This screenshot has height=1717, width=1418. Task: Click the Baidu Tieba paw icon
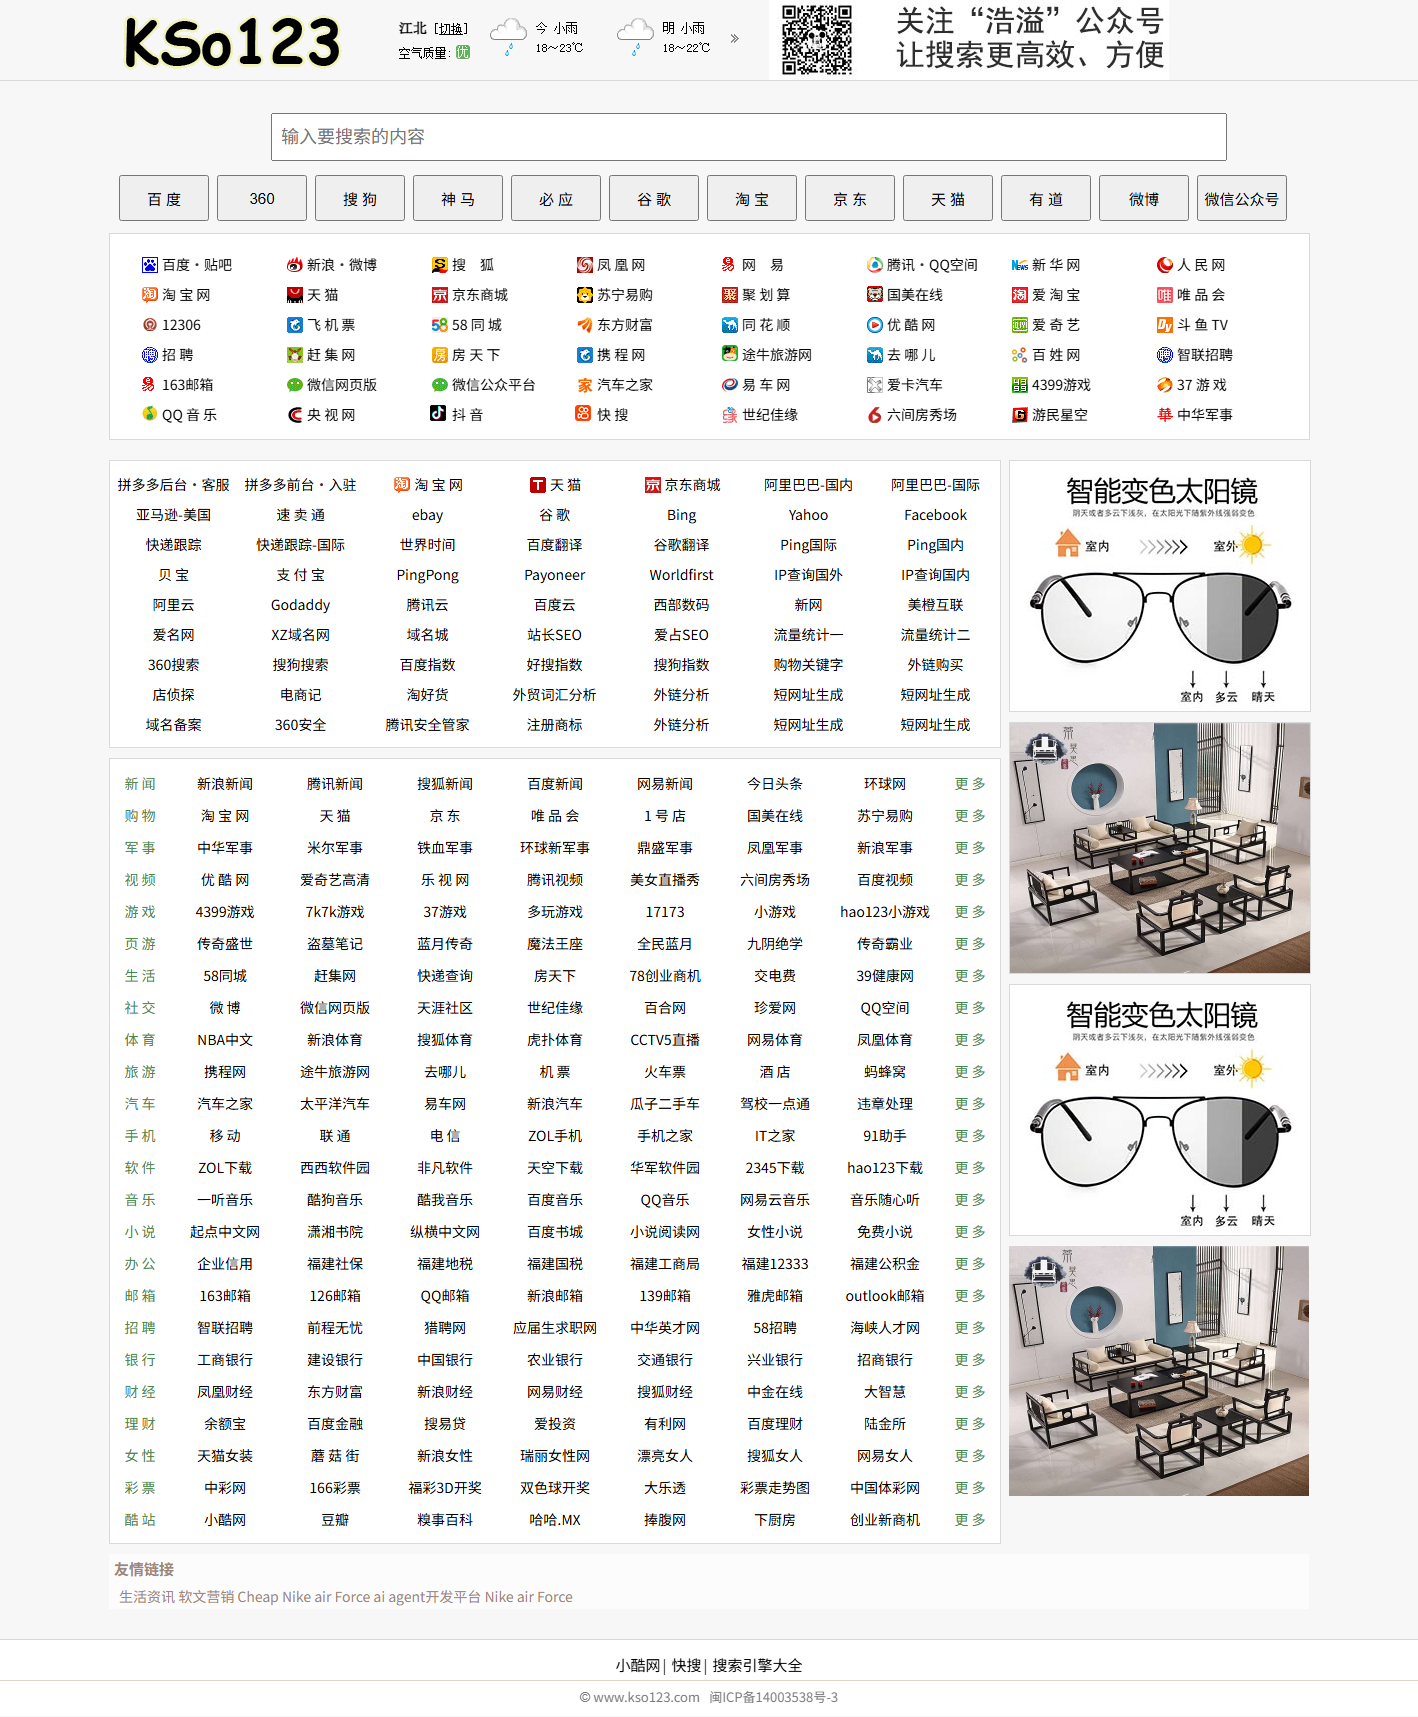[x=149, y=265]
